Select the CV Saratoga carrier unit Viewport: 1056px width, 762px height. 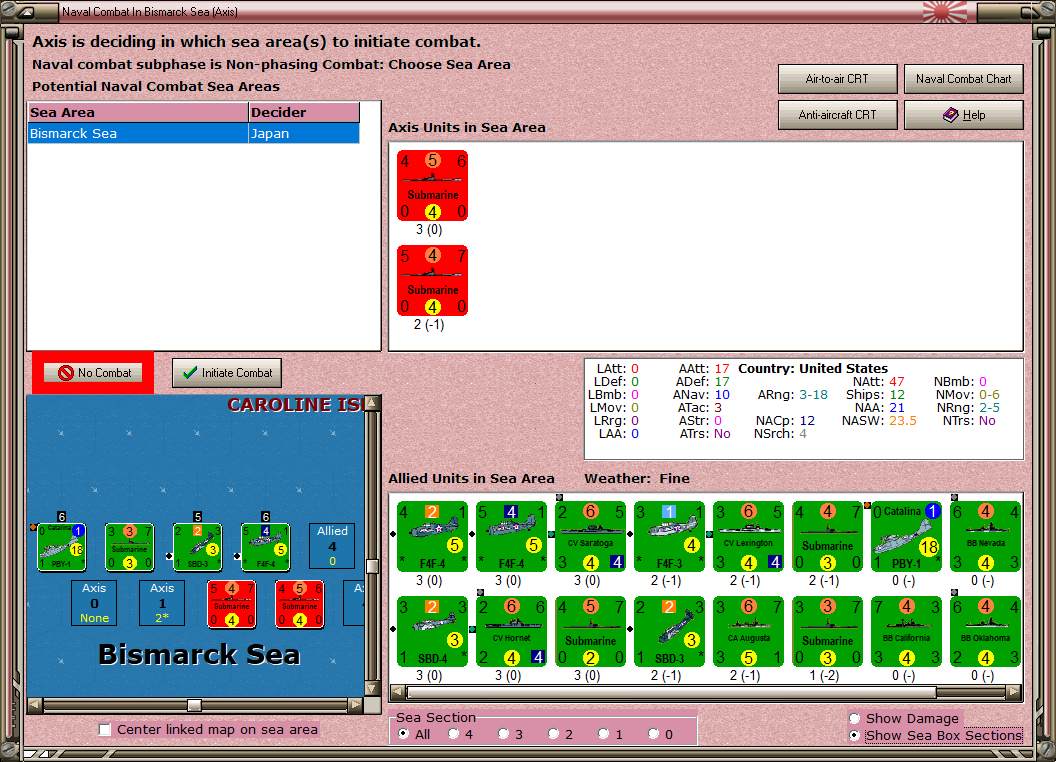tap(590, 536)
